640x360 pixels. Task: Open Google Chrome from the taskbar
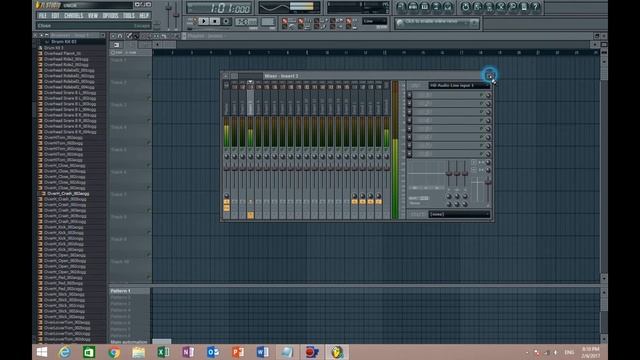pyautogui.click(x=114, y=352)
